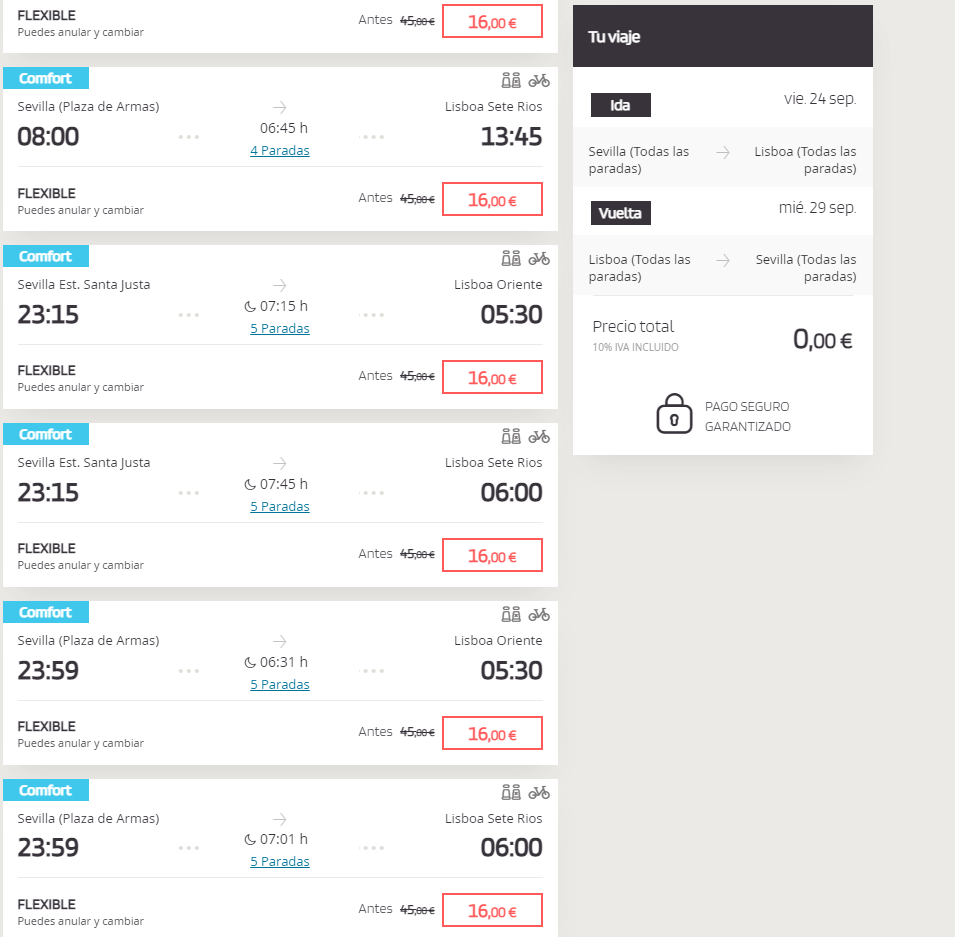This screenshot has width=955, height=937.
Task: Select the 16,00 € fare for 08:00 departure
Action: click(492, 199)
